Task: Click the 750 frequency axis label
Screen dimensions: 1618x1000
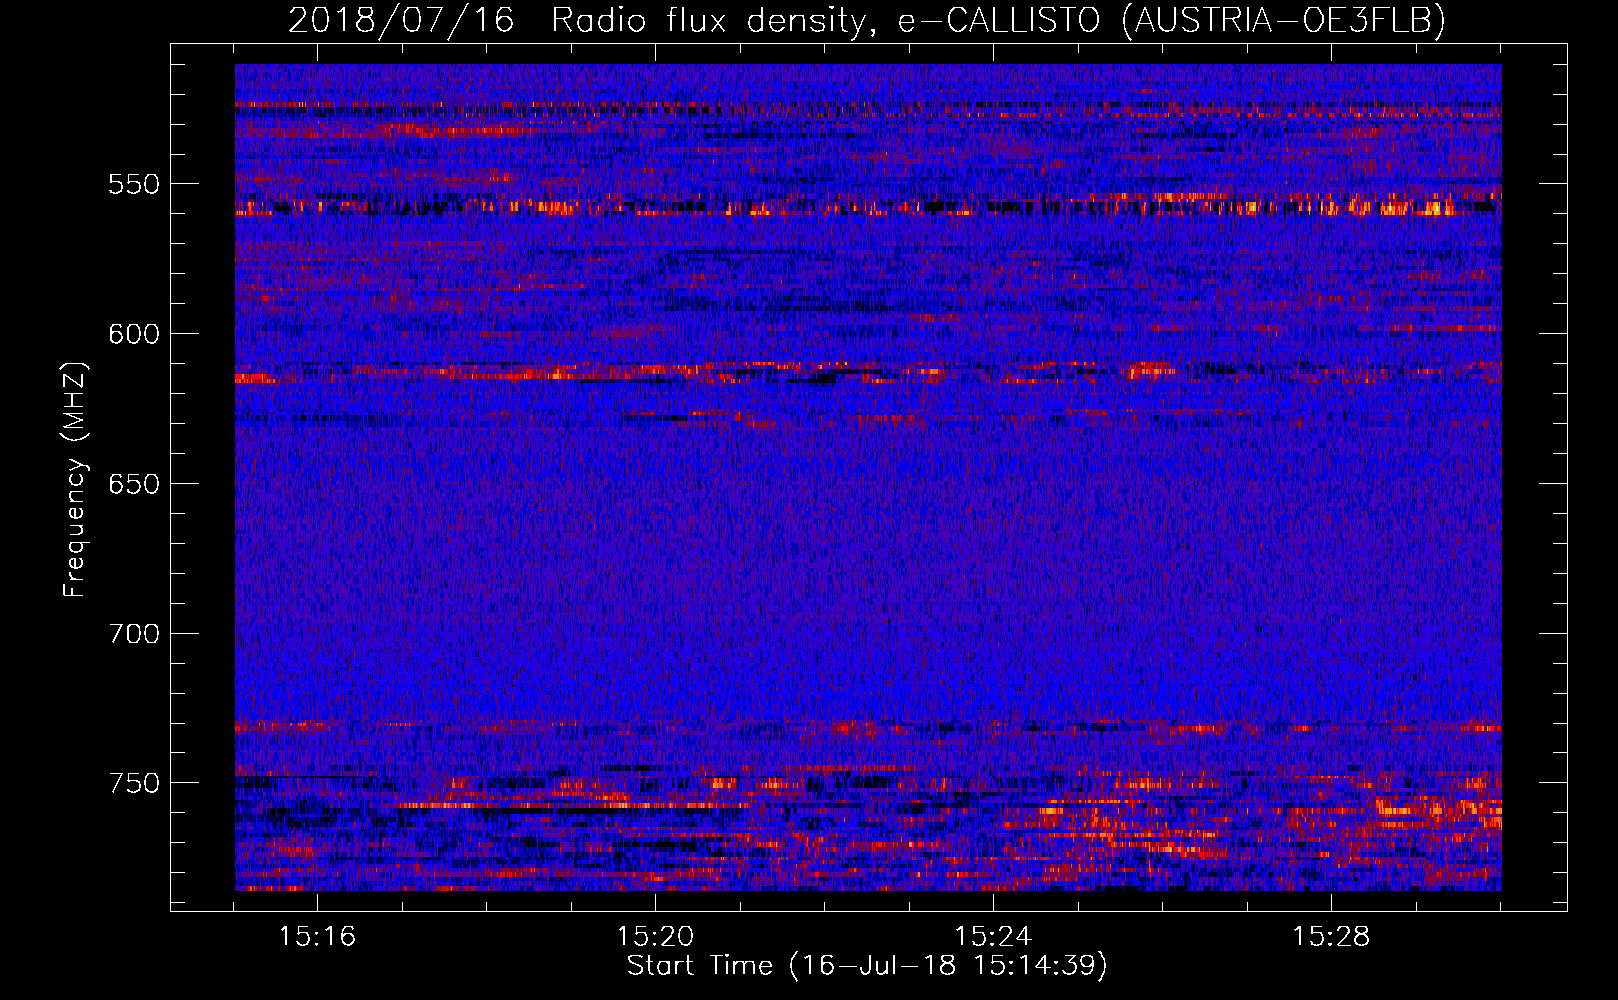Action: [134, 782]
